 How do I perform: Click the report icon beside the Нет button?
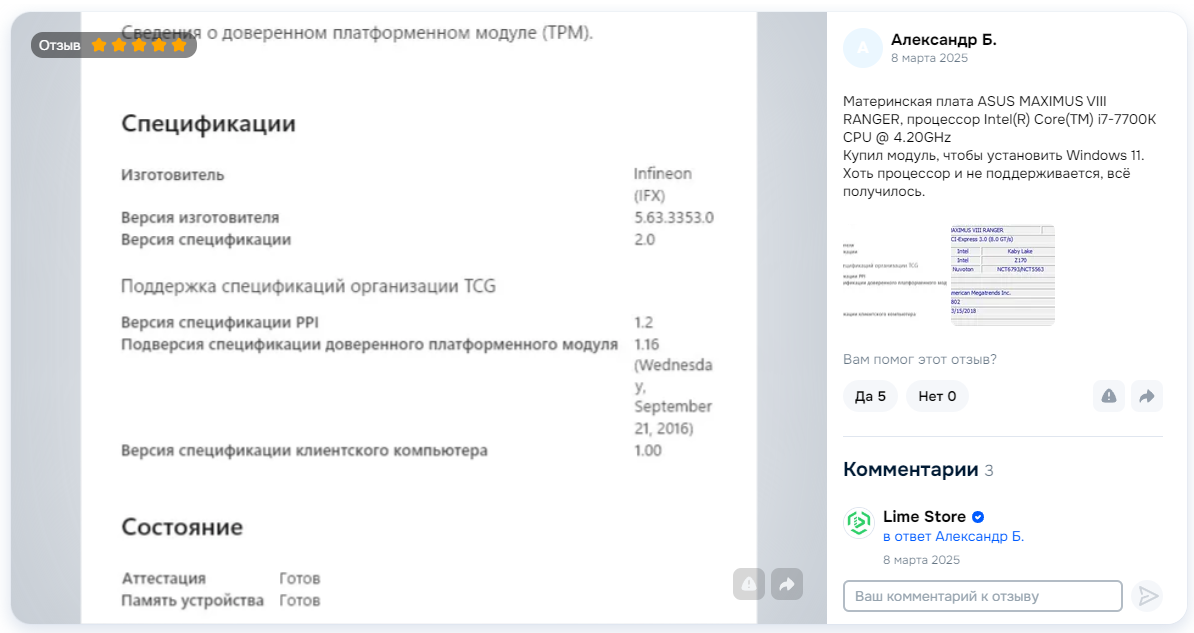pyautogui.click(x=1109, y=396)
